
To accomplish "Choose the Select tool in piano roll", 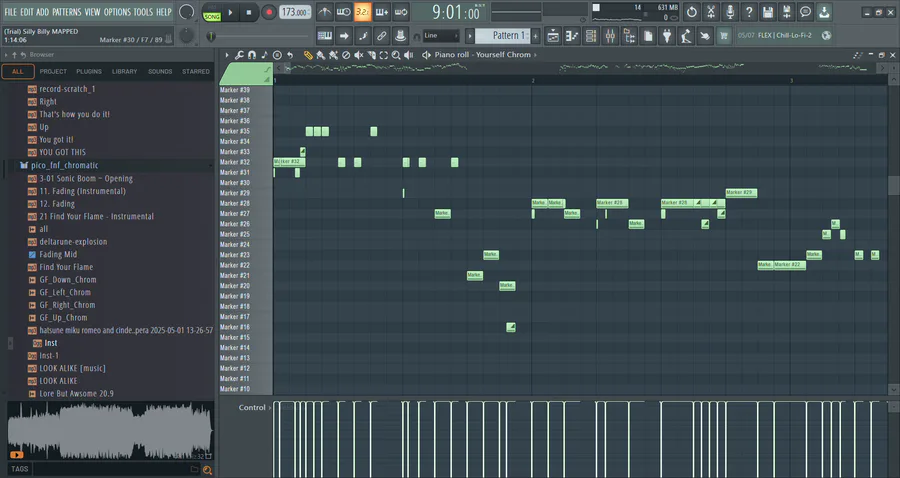I will click(x=383, y=55).
